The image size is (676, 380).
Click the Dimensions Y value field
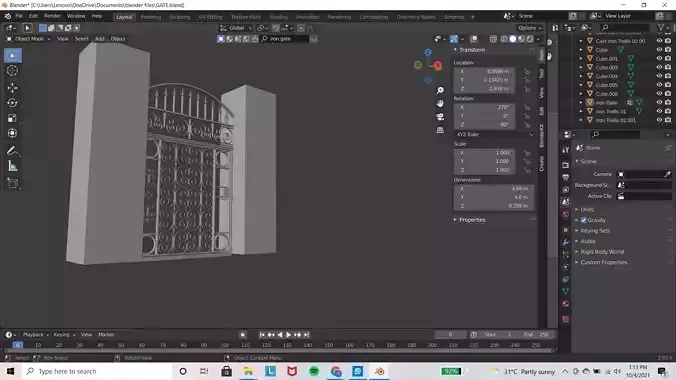494,197
